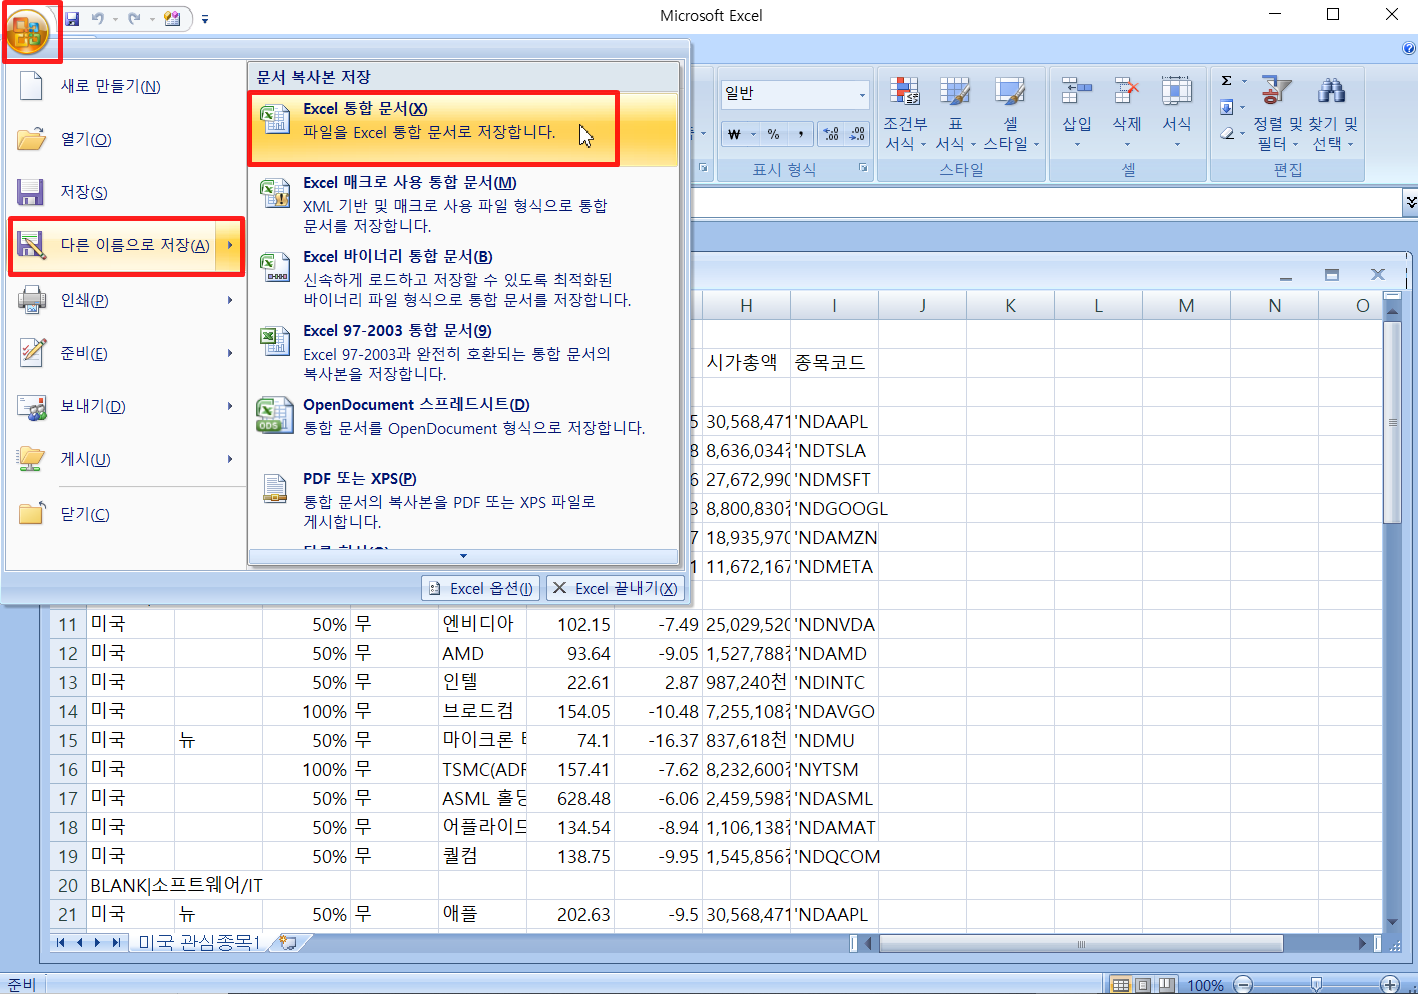Click the first-sheet navigation arrow
The height and width of the screenshot is (994, 1418).
61,942
